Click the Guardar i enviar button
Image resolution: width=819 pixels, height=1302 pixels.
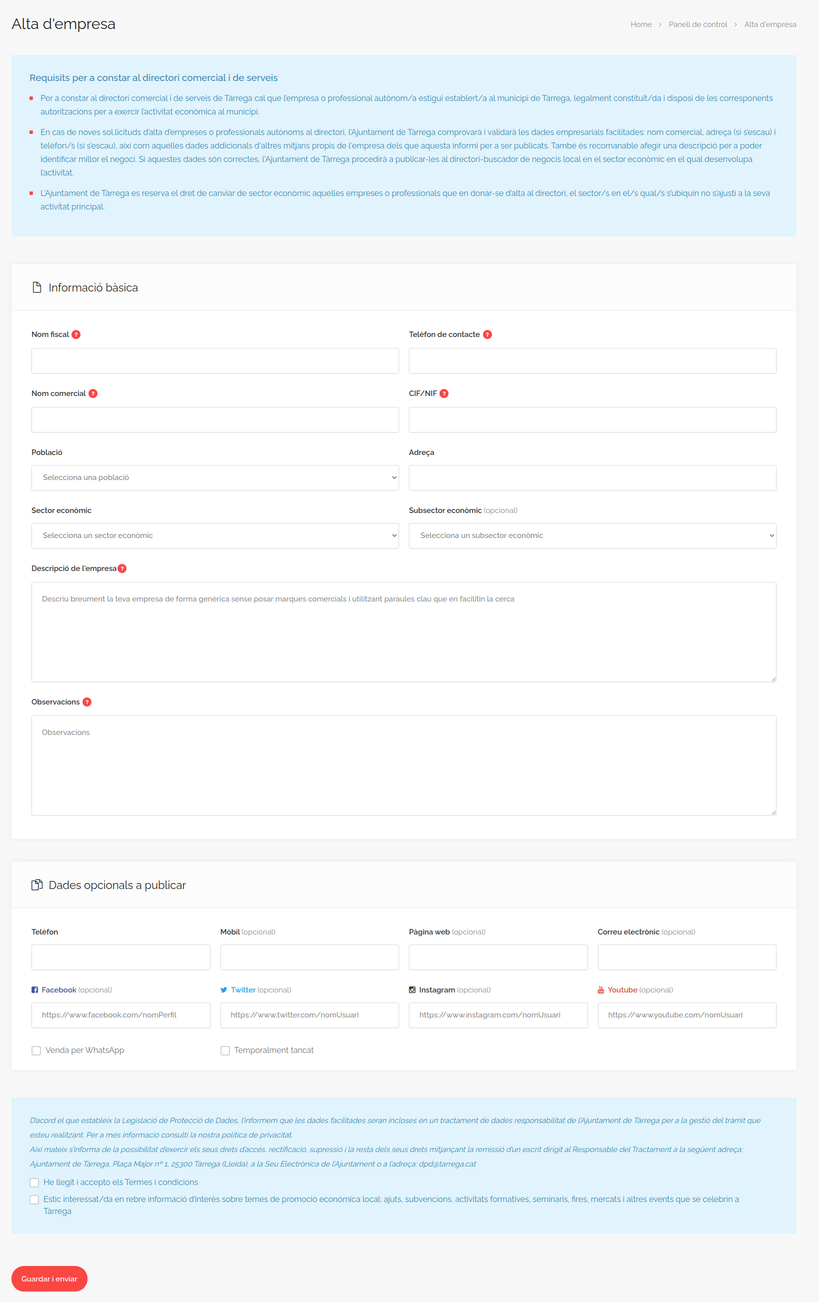(x=49, y=1279)
